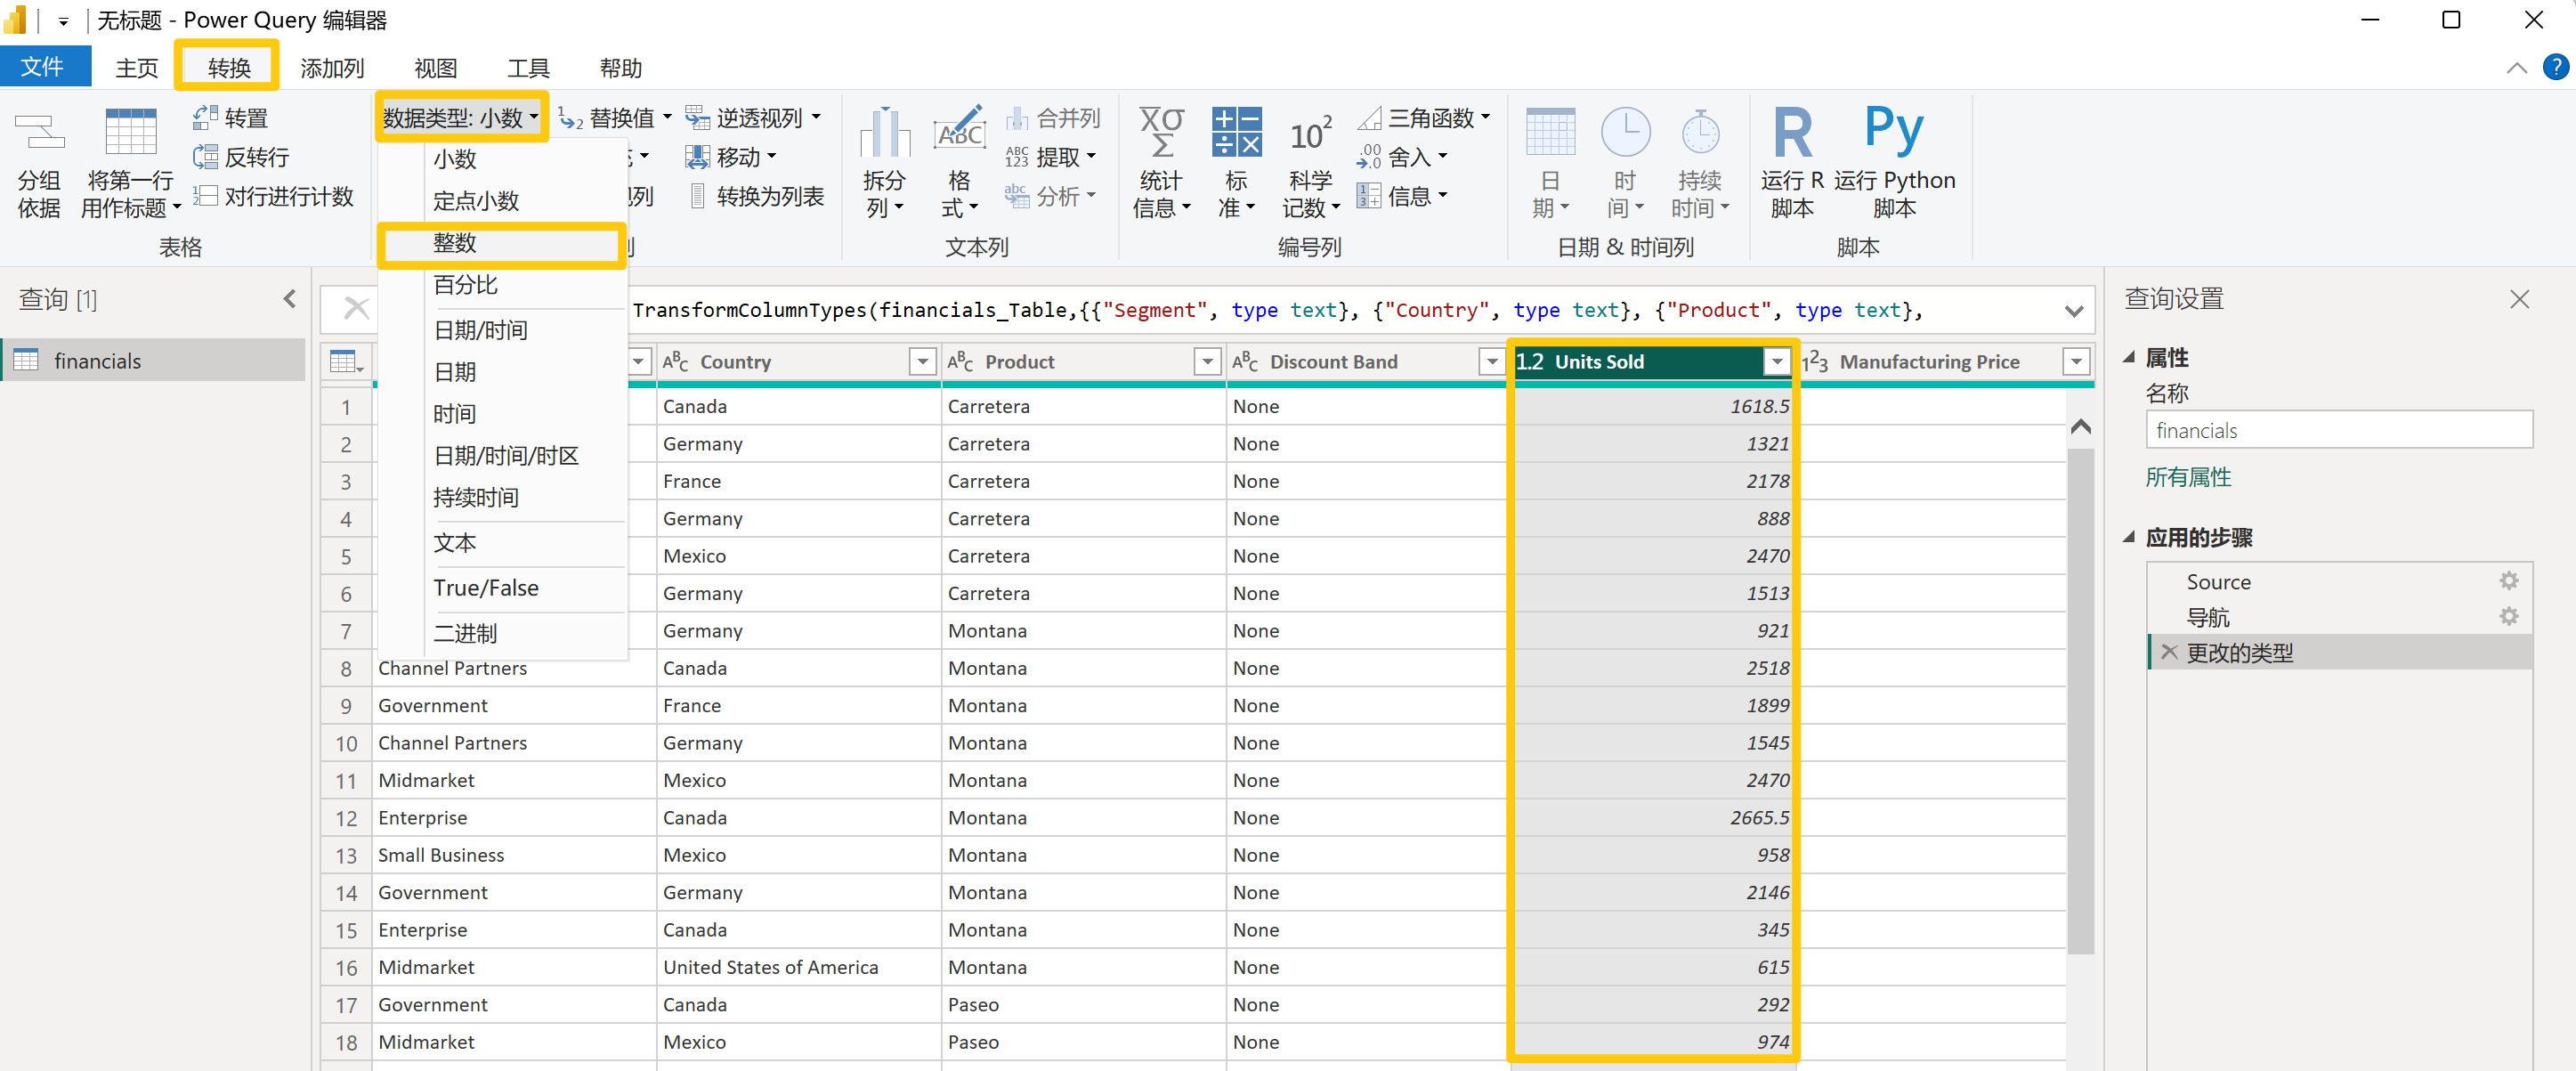The width and height of the screenshot is (2576, 1071).
Task: Open the Units Sold column filter dropdown
Action: click(1776, 361)
